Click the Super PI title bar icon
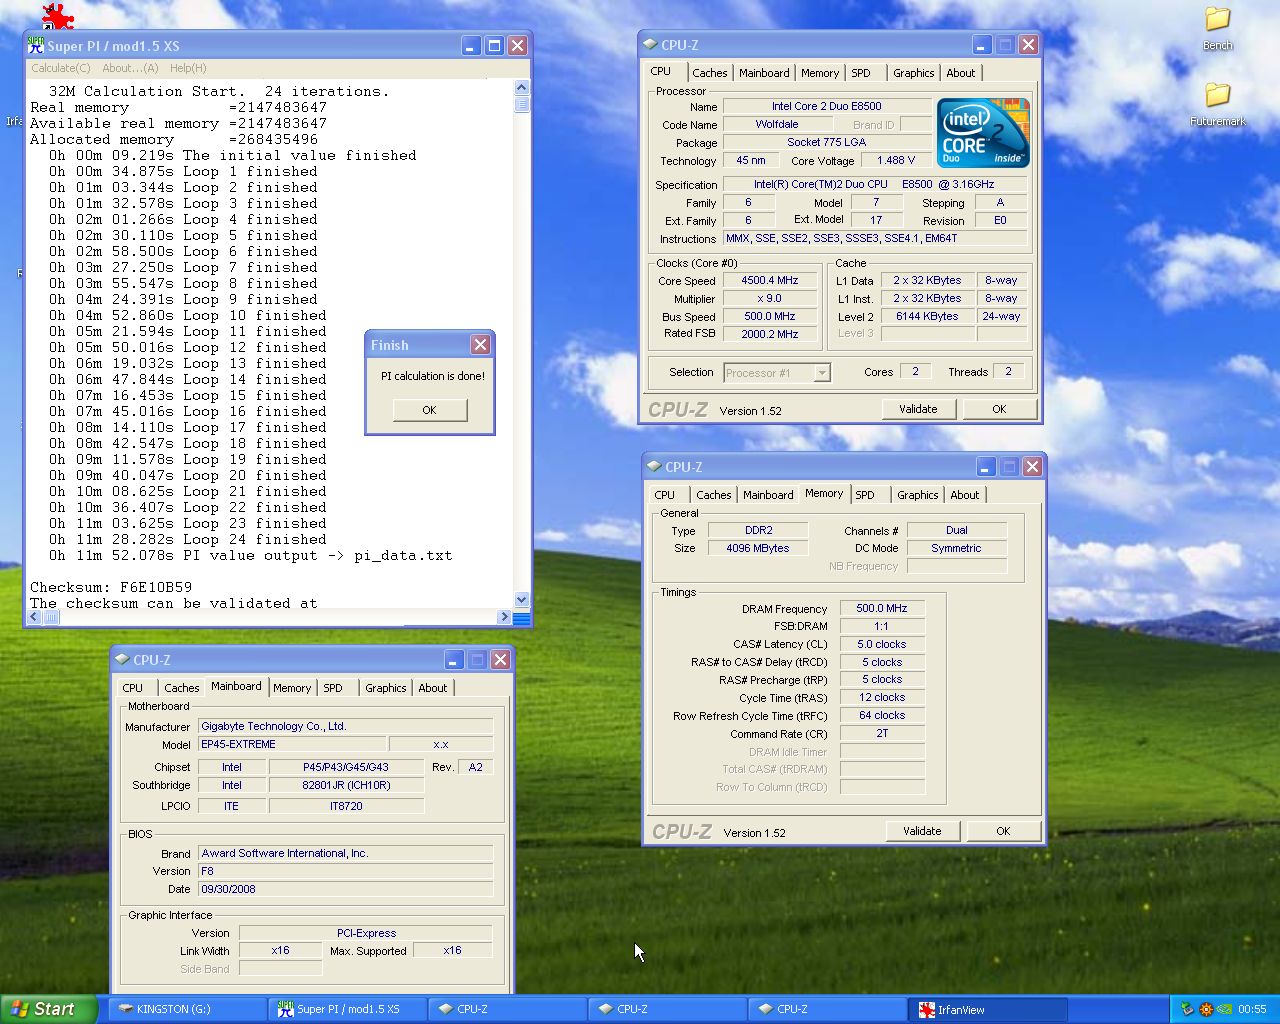The height and width of the screenshot is (1024, 1280). (36, 45)
